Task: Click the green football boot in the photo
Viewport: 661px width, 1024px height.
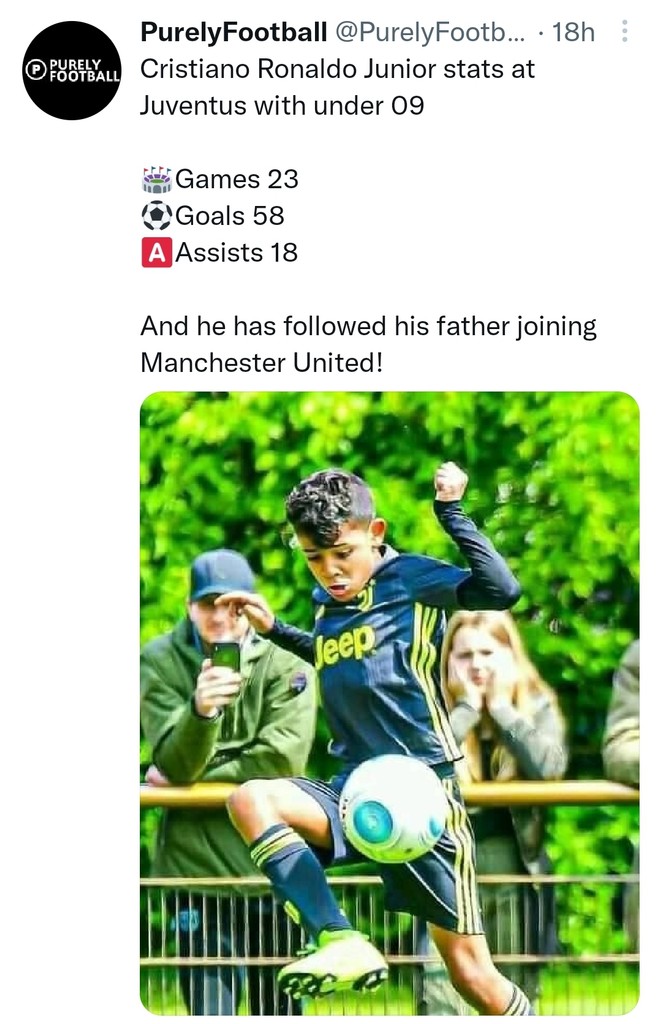Action: (x=333, y=967)
